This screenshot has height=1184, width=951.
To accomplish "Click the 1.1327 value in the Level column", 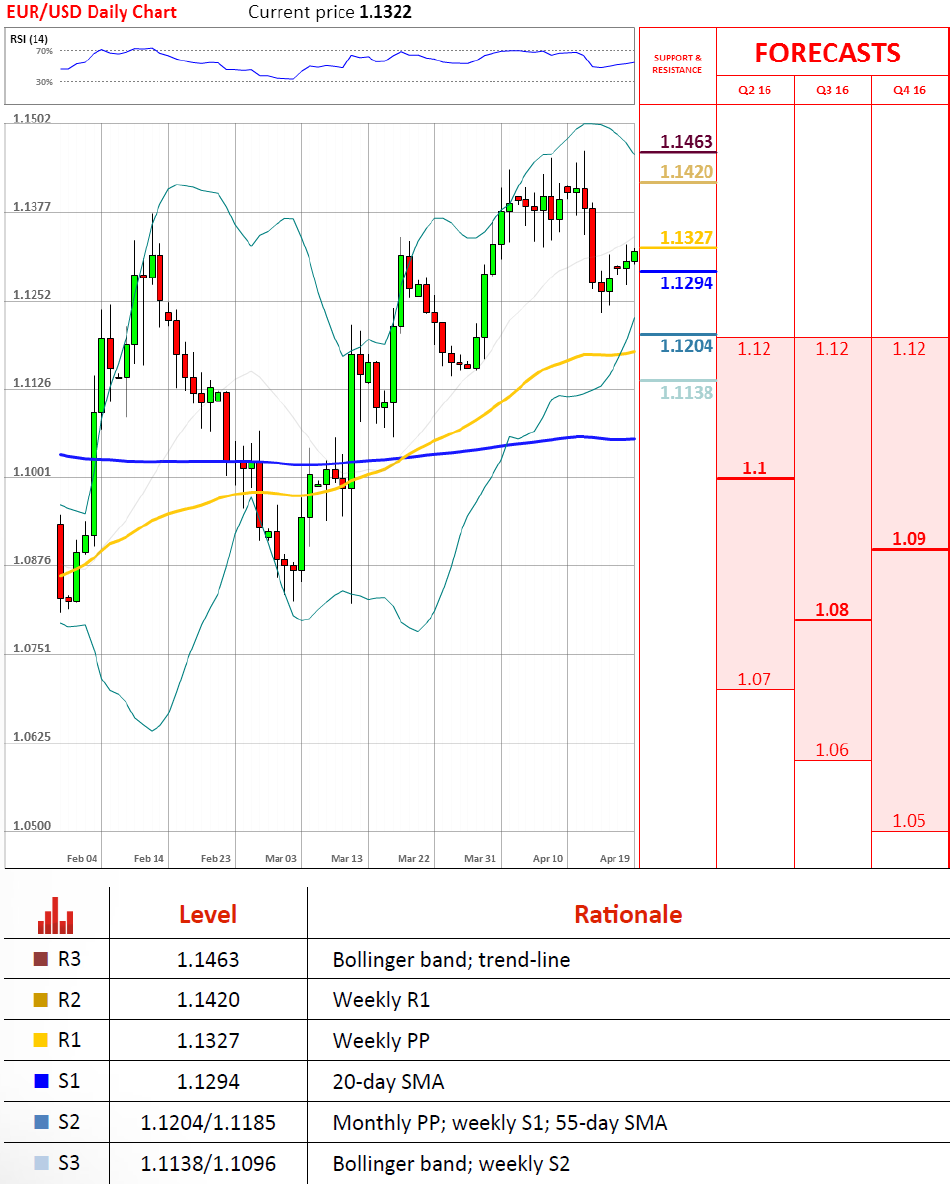I will [208, 1041].
